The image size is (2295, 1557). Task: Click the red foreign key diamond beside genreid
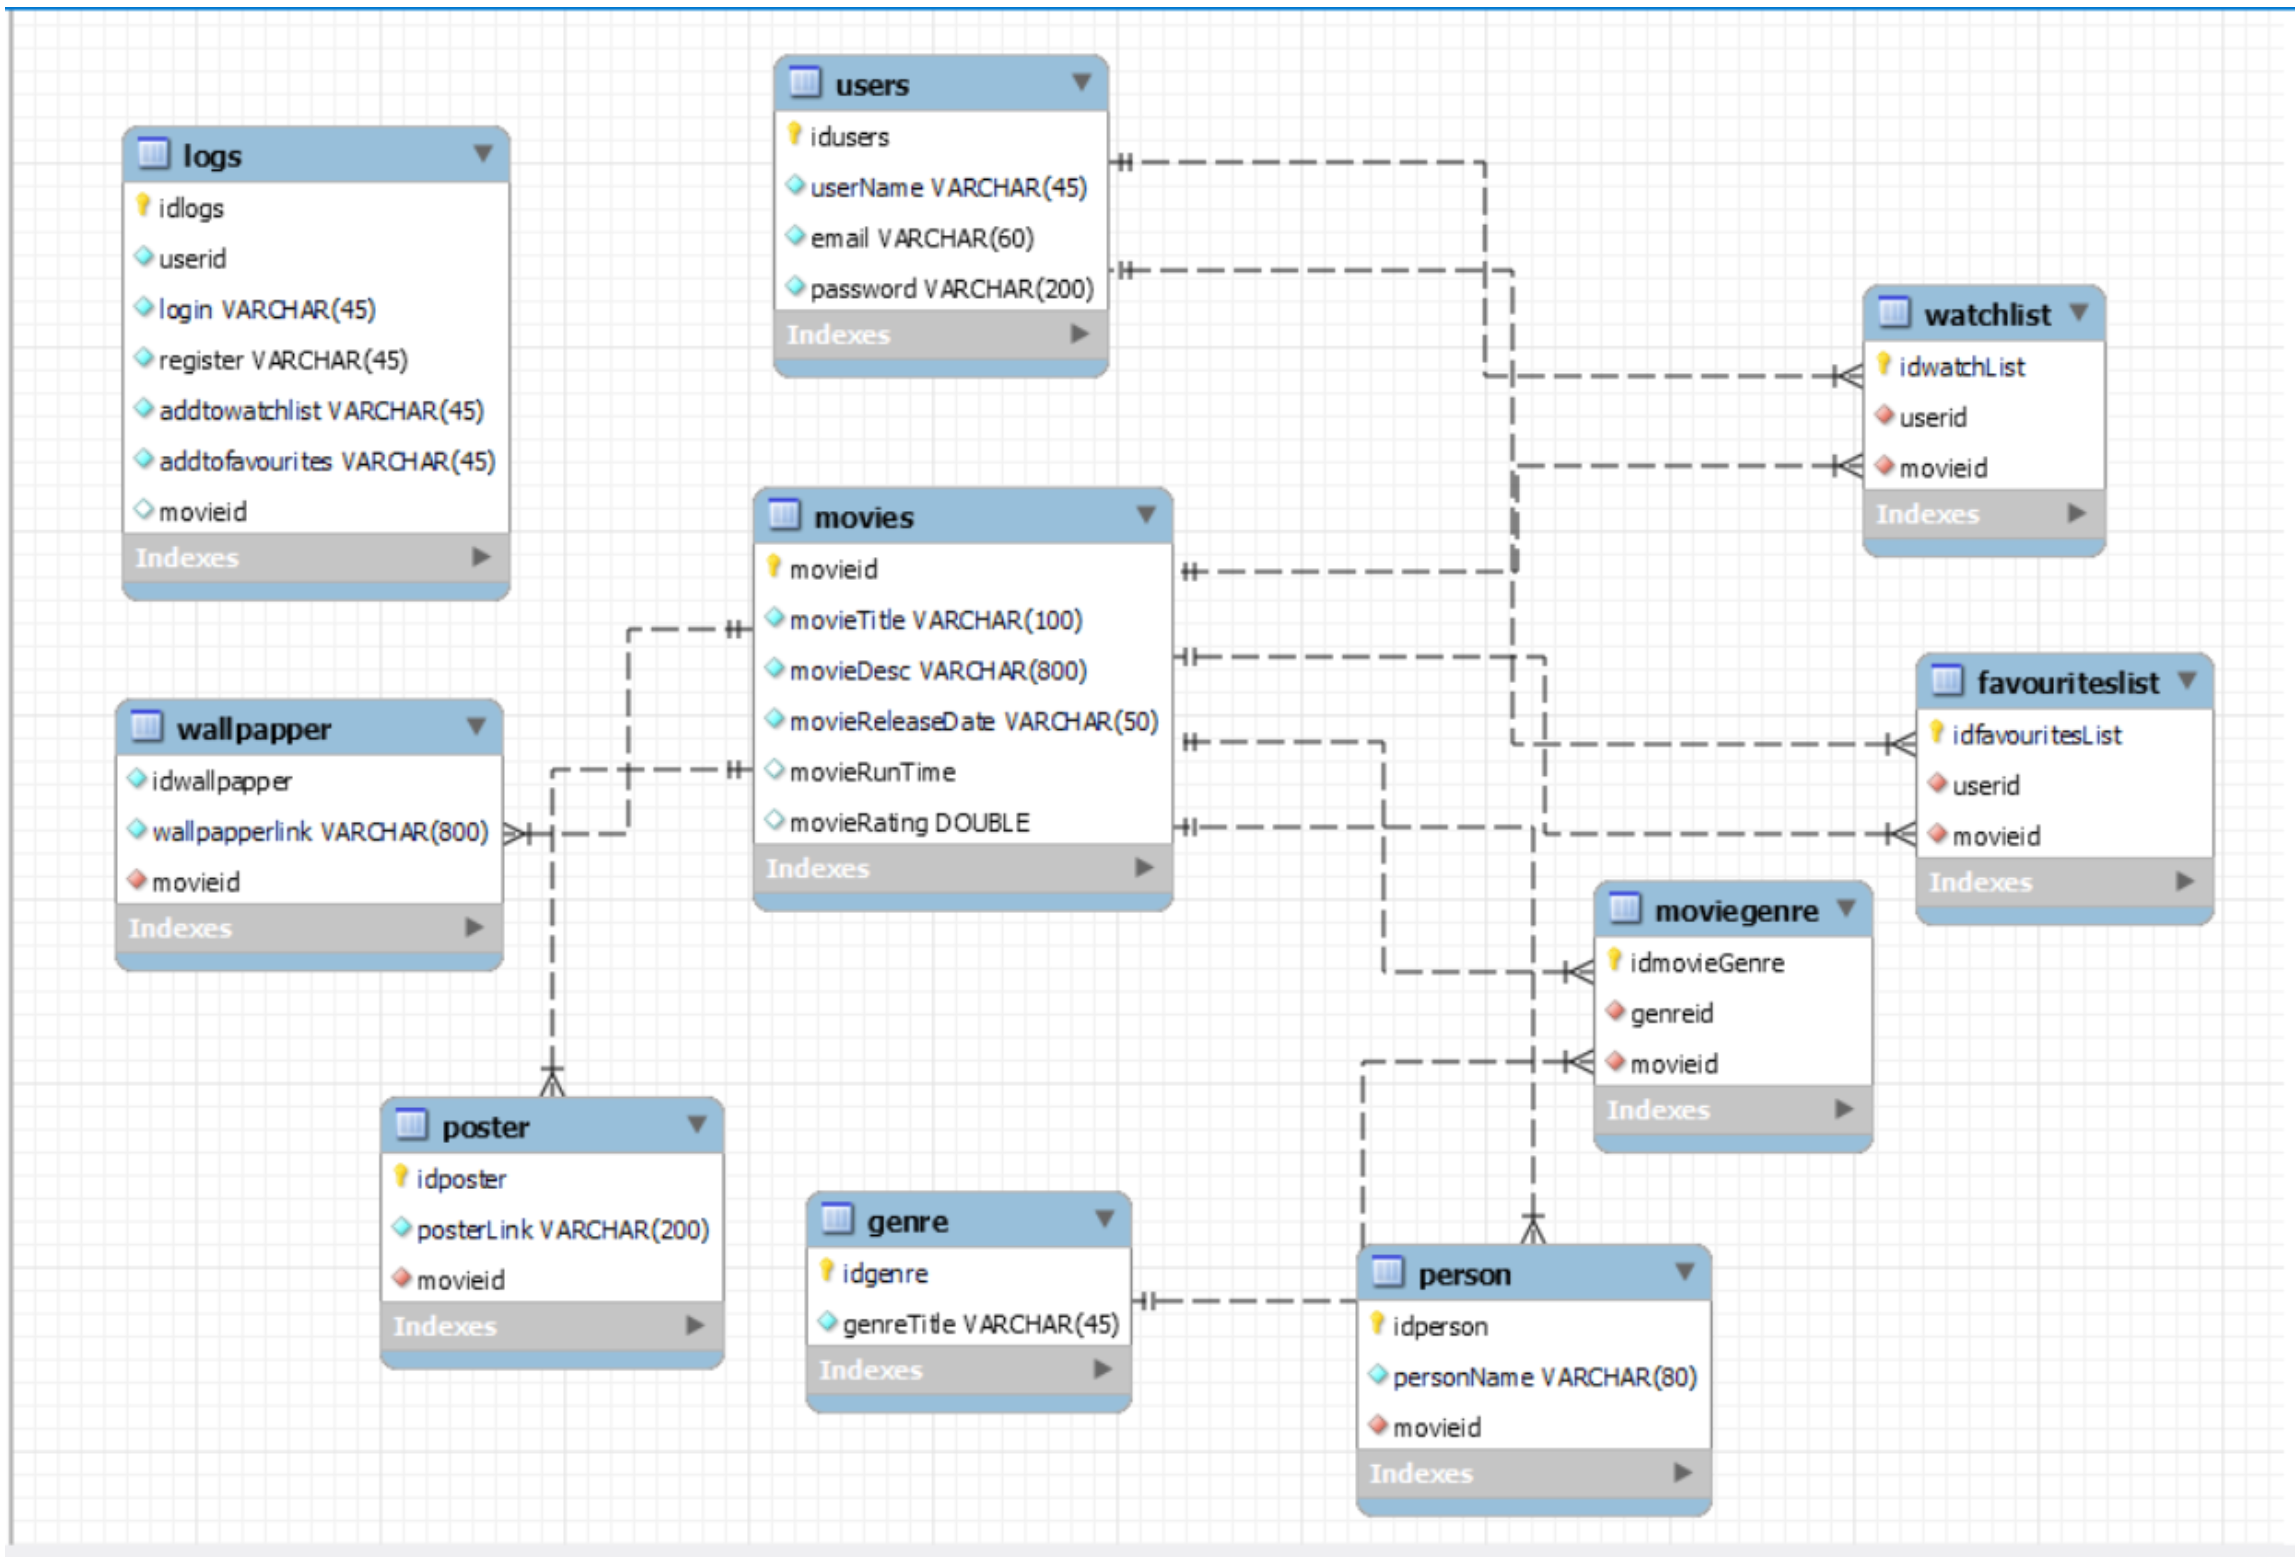click(x=1615, y=1011)
